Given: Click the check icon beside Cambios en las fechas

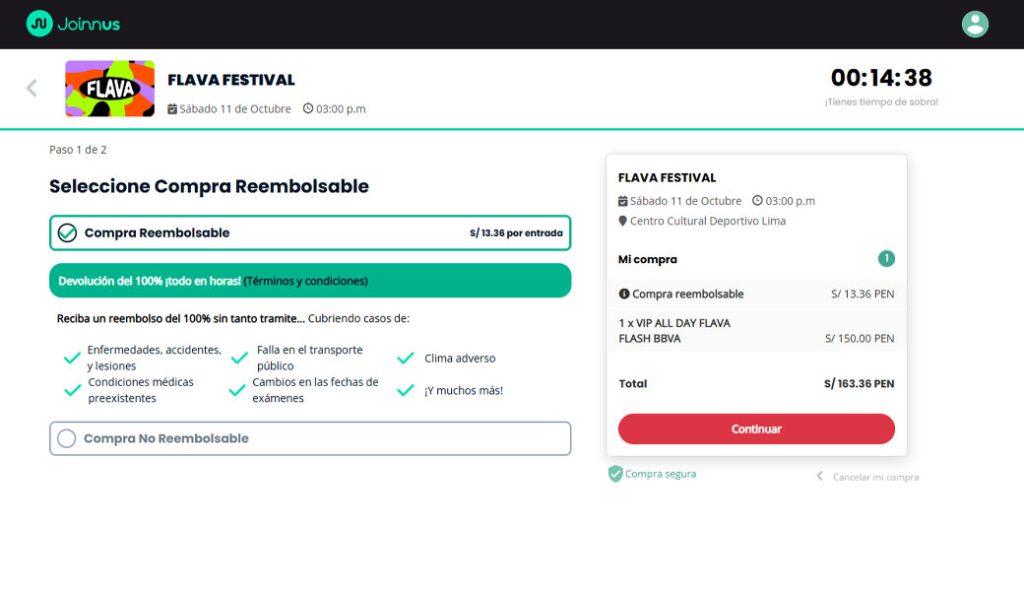Looking at the screenshot, I should click(237, 391).
